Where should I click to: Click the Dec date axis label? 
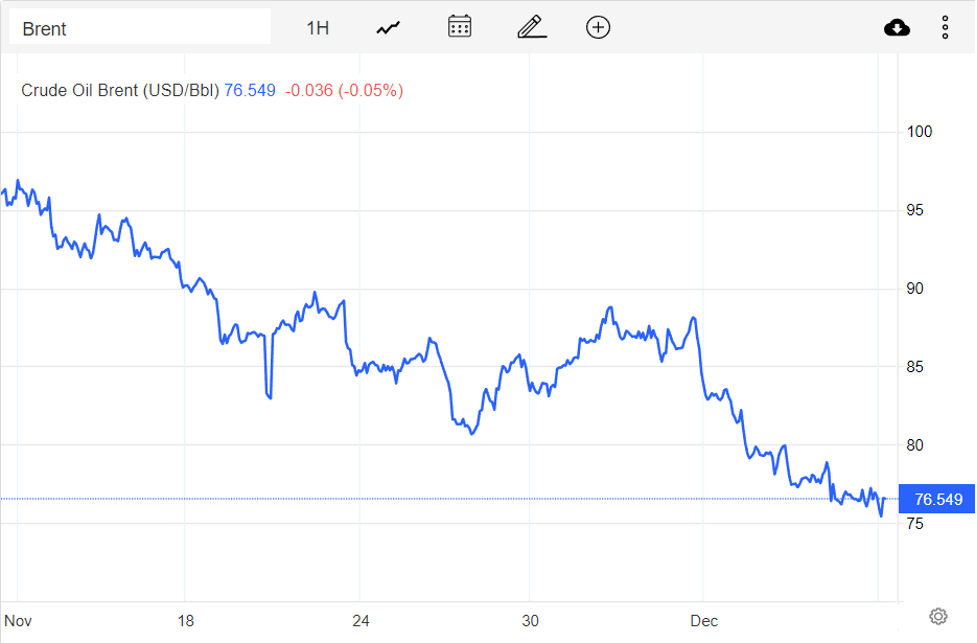704,621
